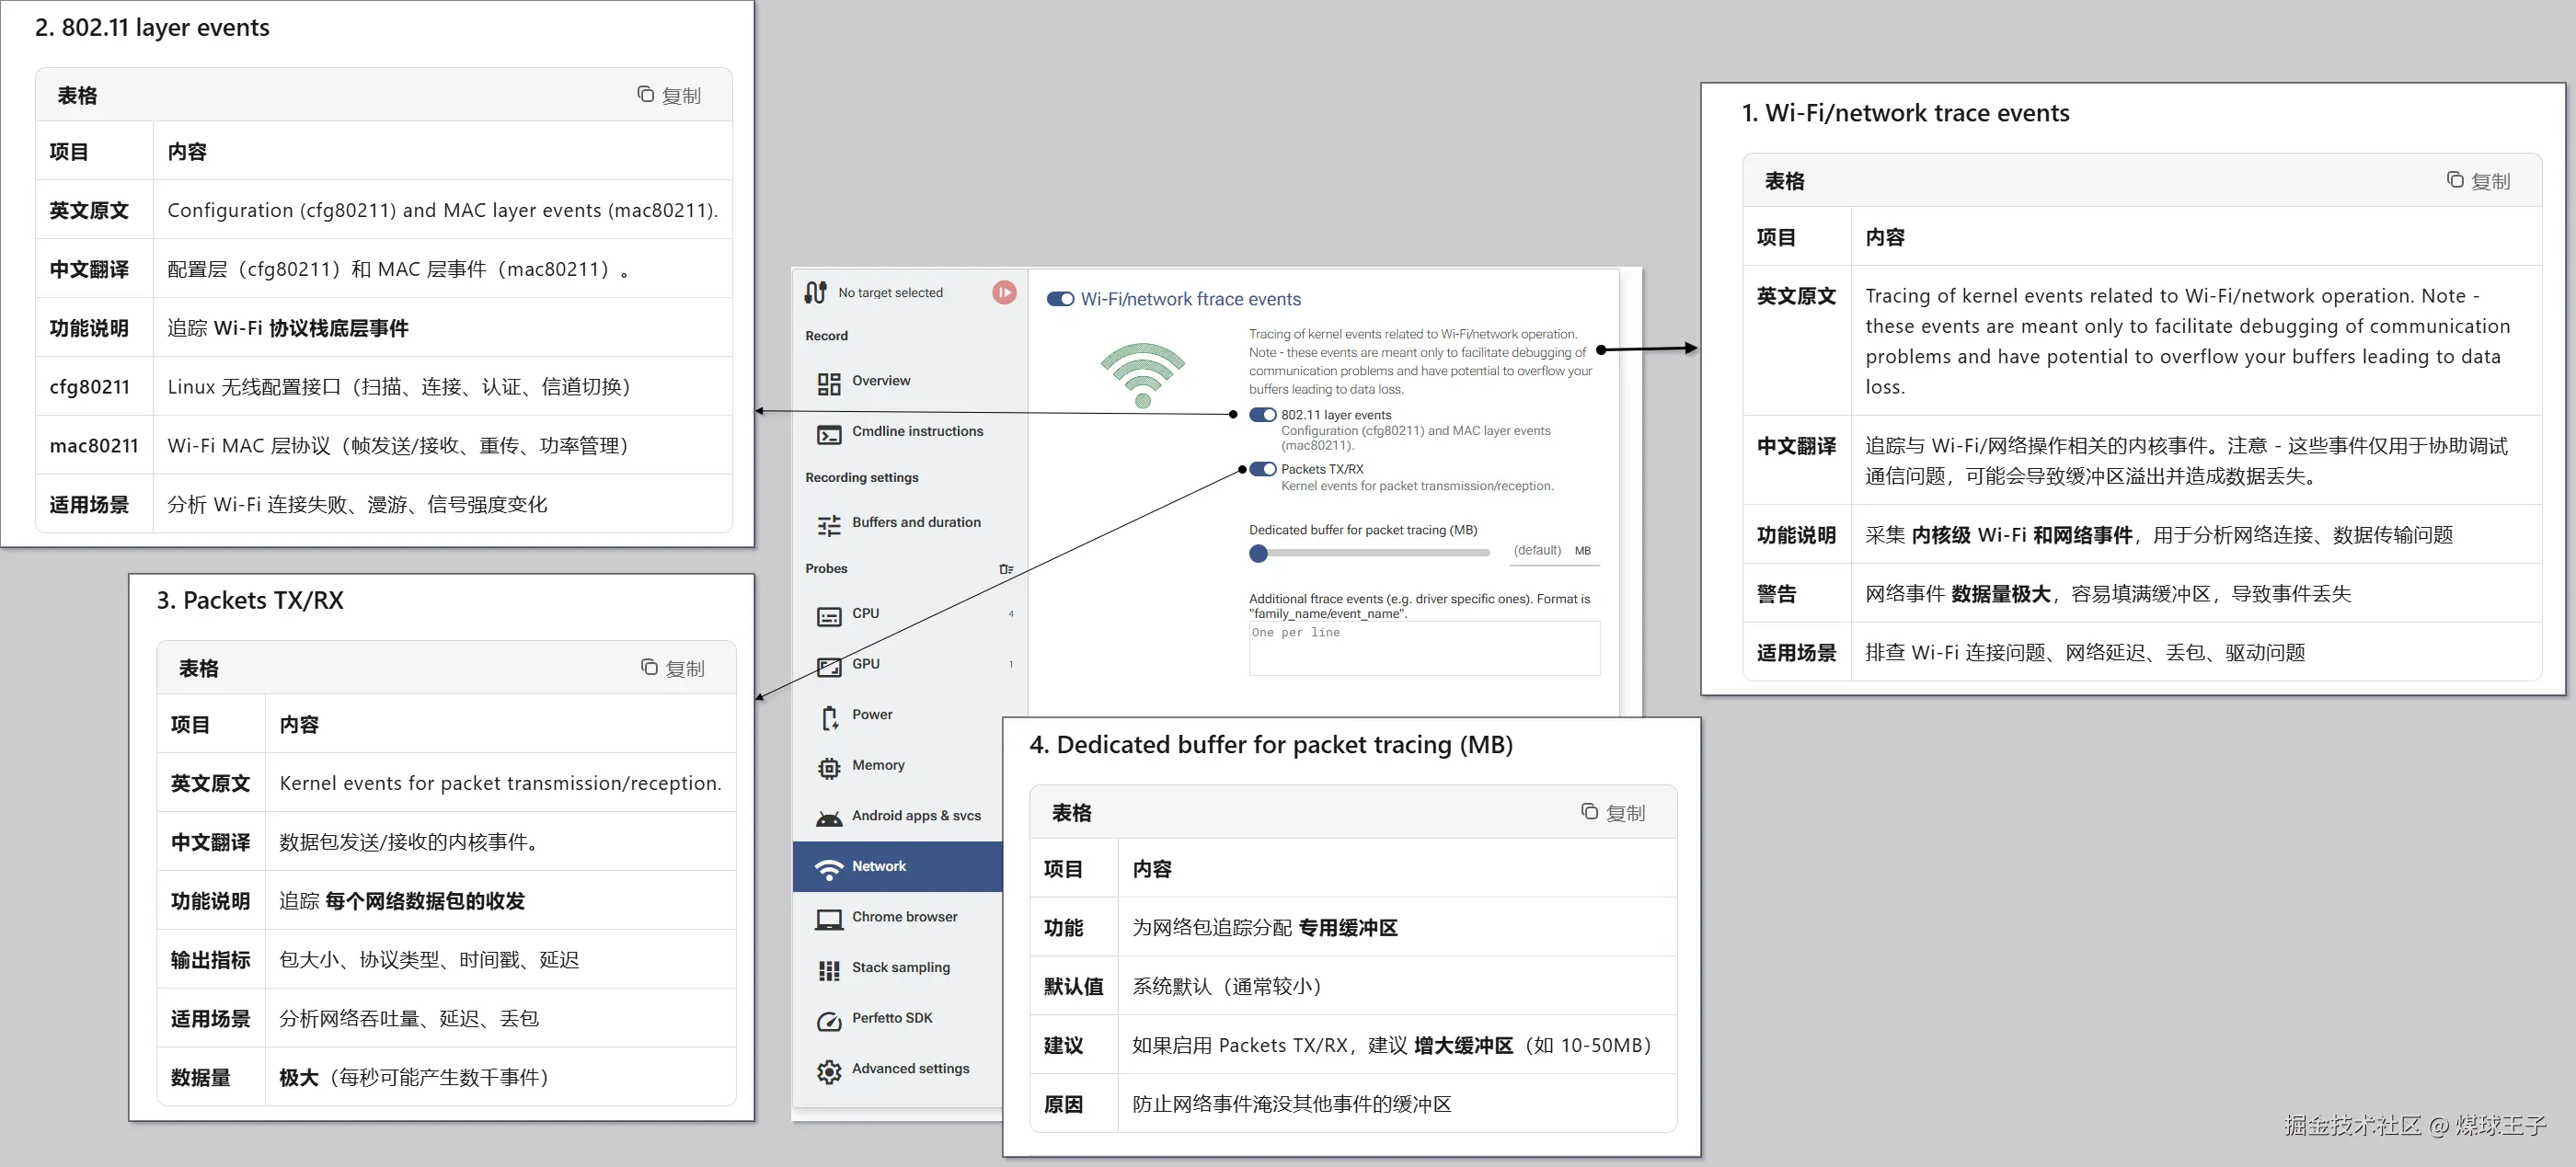Open the Memory probes panel
Image resolution: width=2576 pixels, height=1167 pixels.
pyautogui.click(x=878, y=765)
